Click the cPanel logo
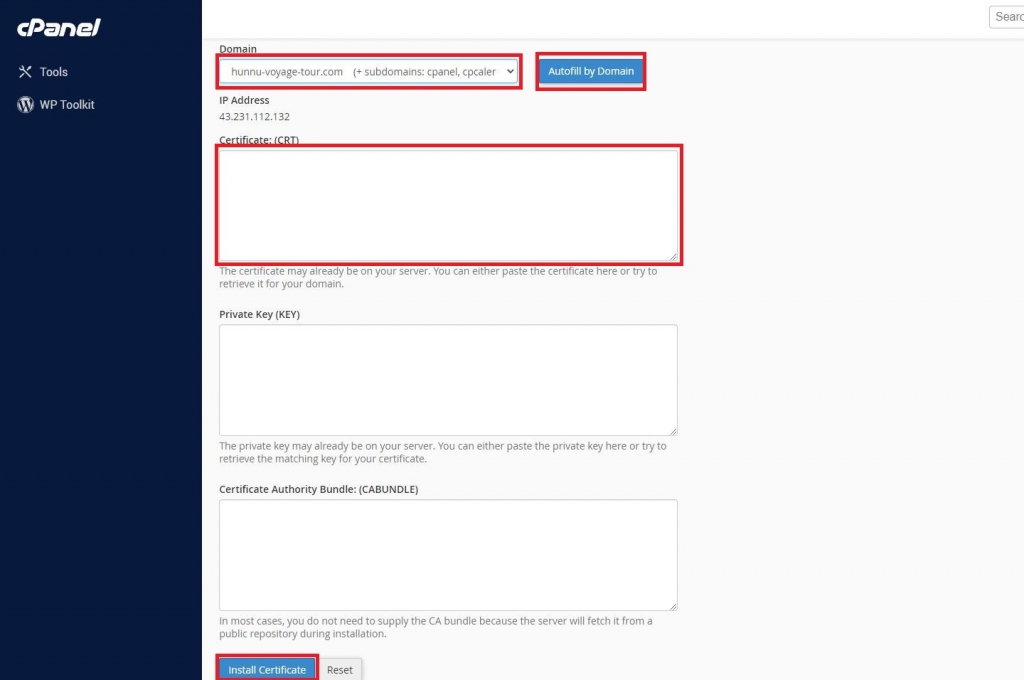This screenshot has width=1024, height=680. coord(59,27)
